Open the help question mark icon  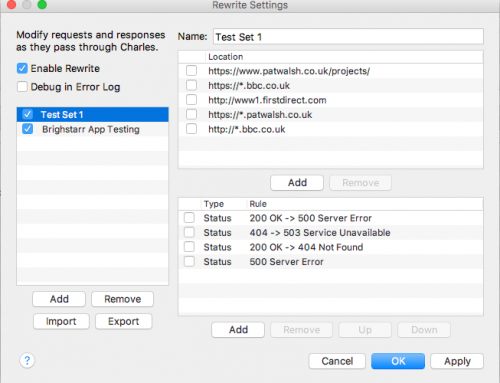click(x=27, y=360)
